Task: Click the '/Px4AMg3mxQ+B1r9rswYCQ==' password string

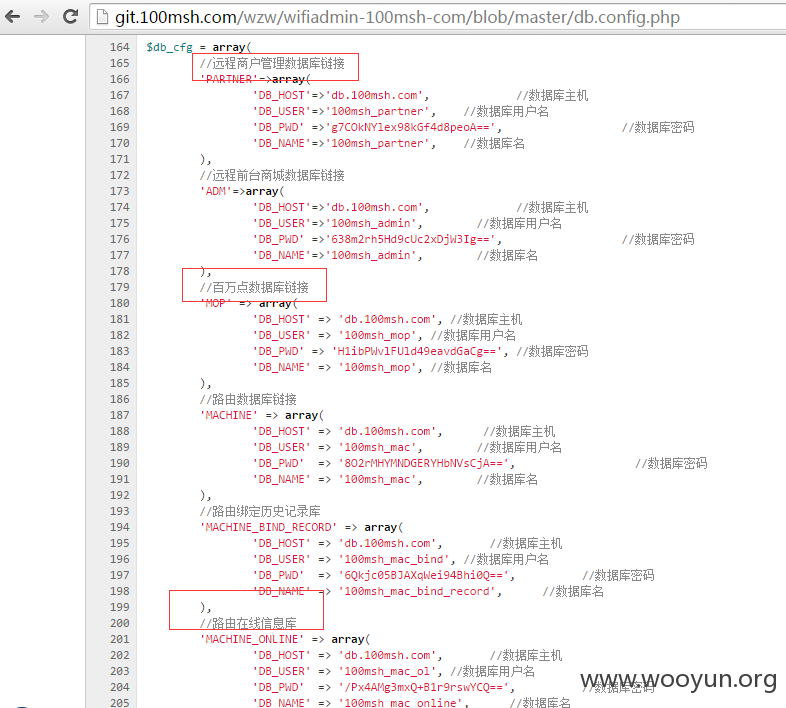Action: (x=423, y=687)
